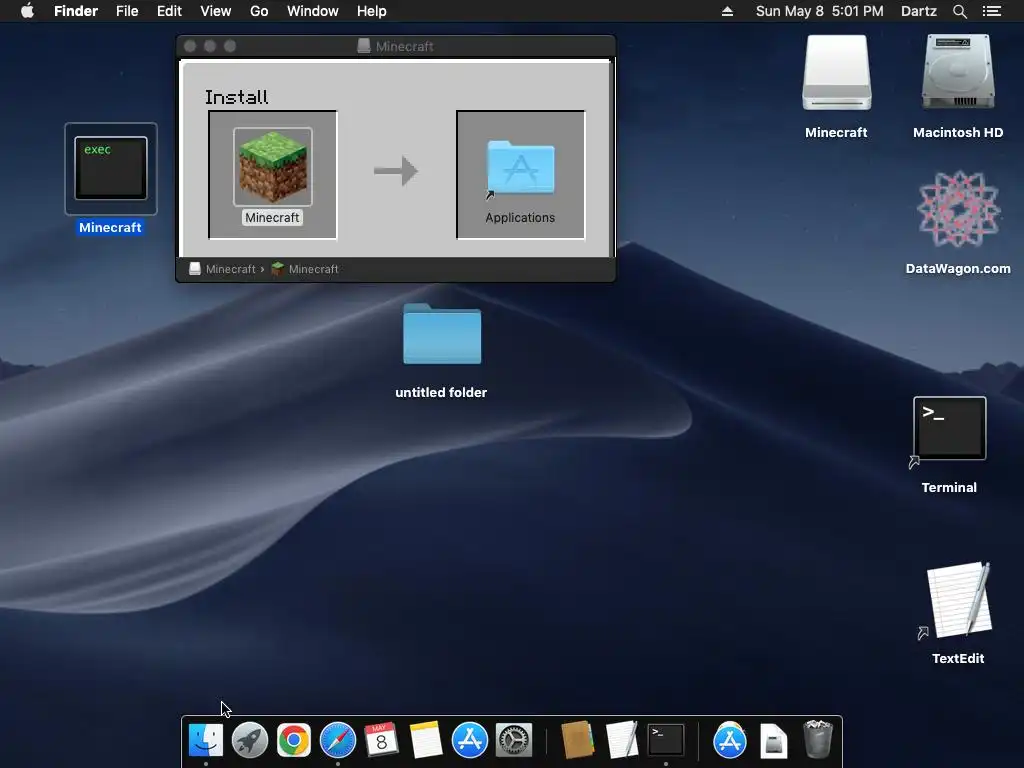Open the Applications folder stack in Dock
This screenshot has width=1024, height=768.
(x=729, y=741)
